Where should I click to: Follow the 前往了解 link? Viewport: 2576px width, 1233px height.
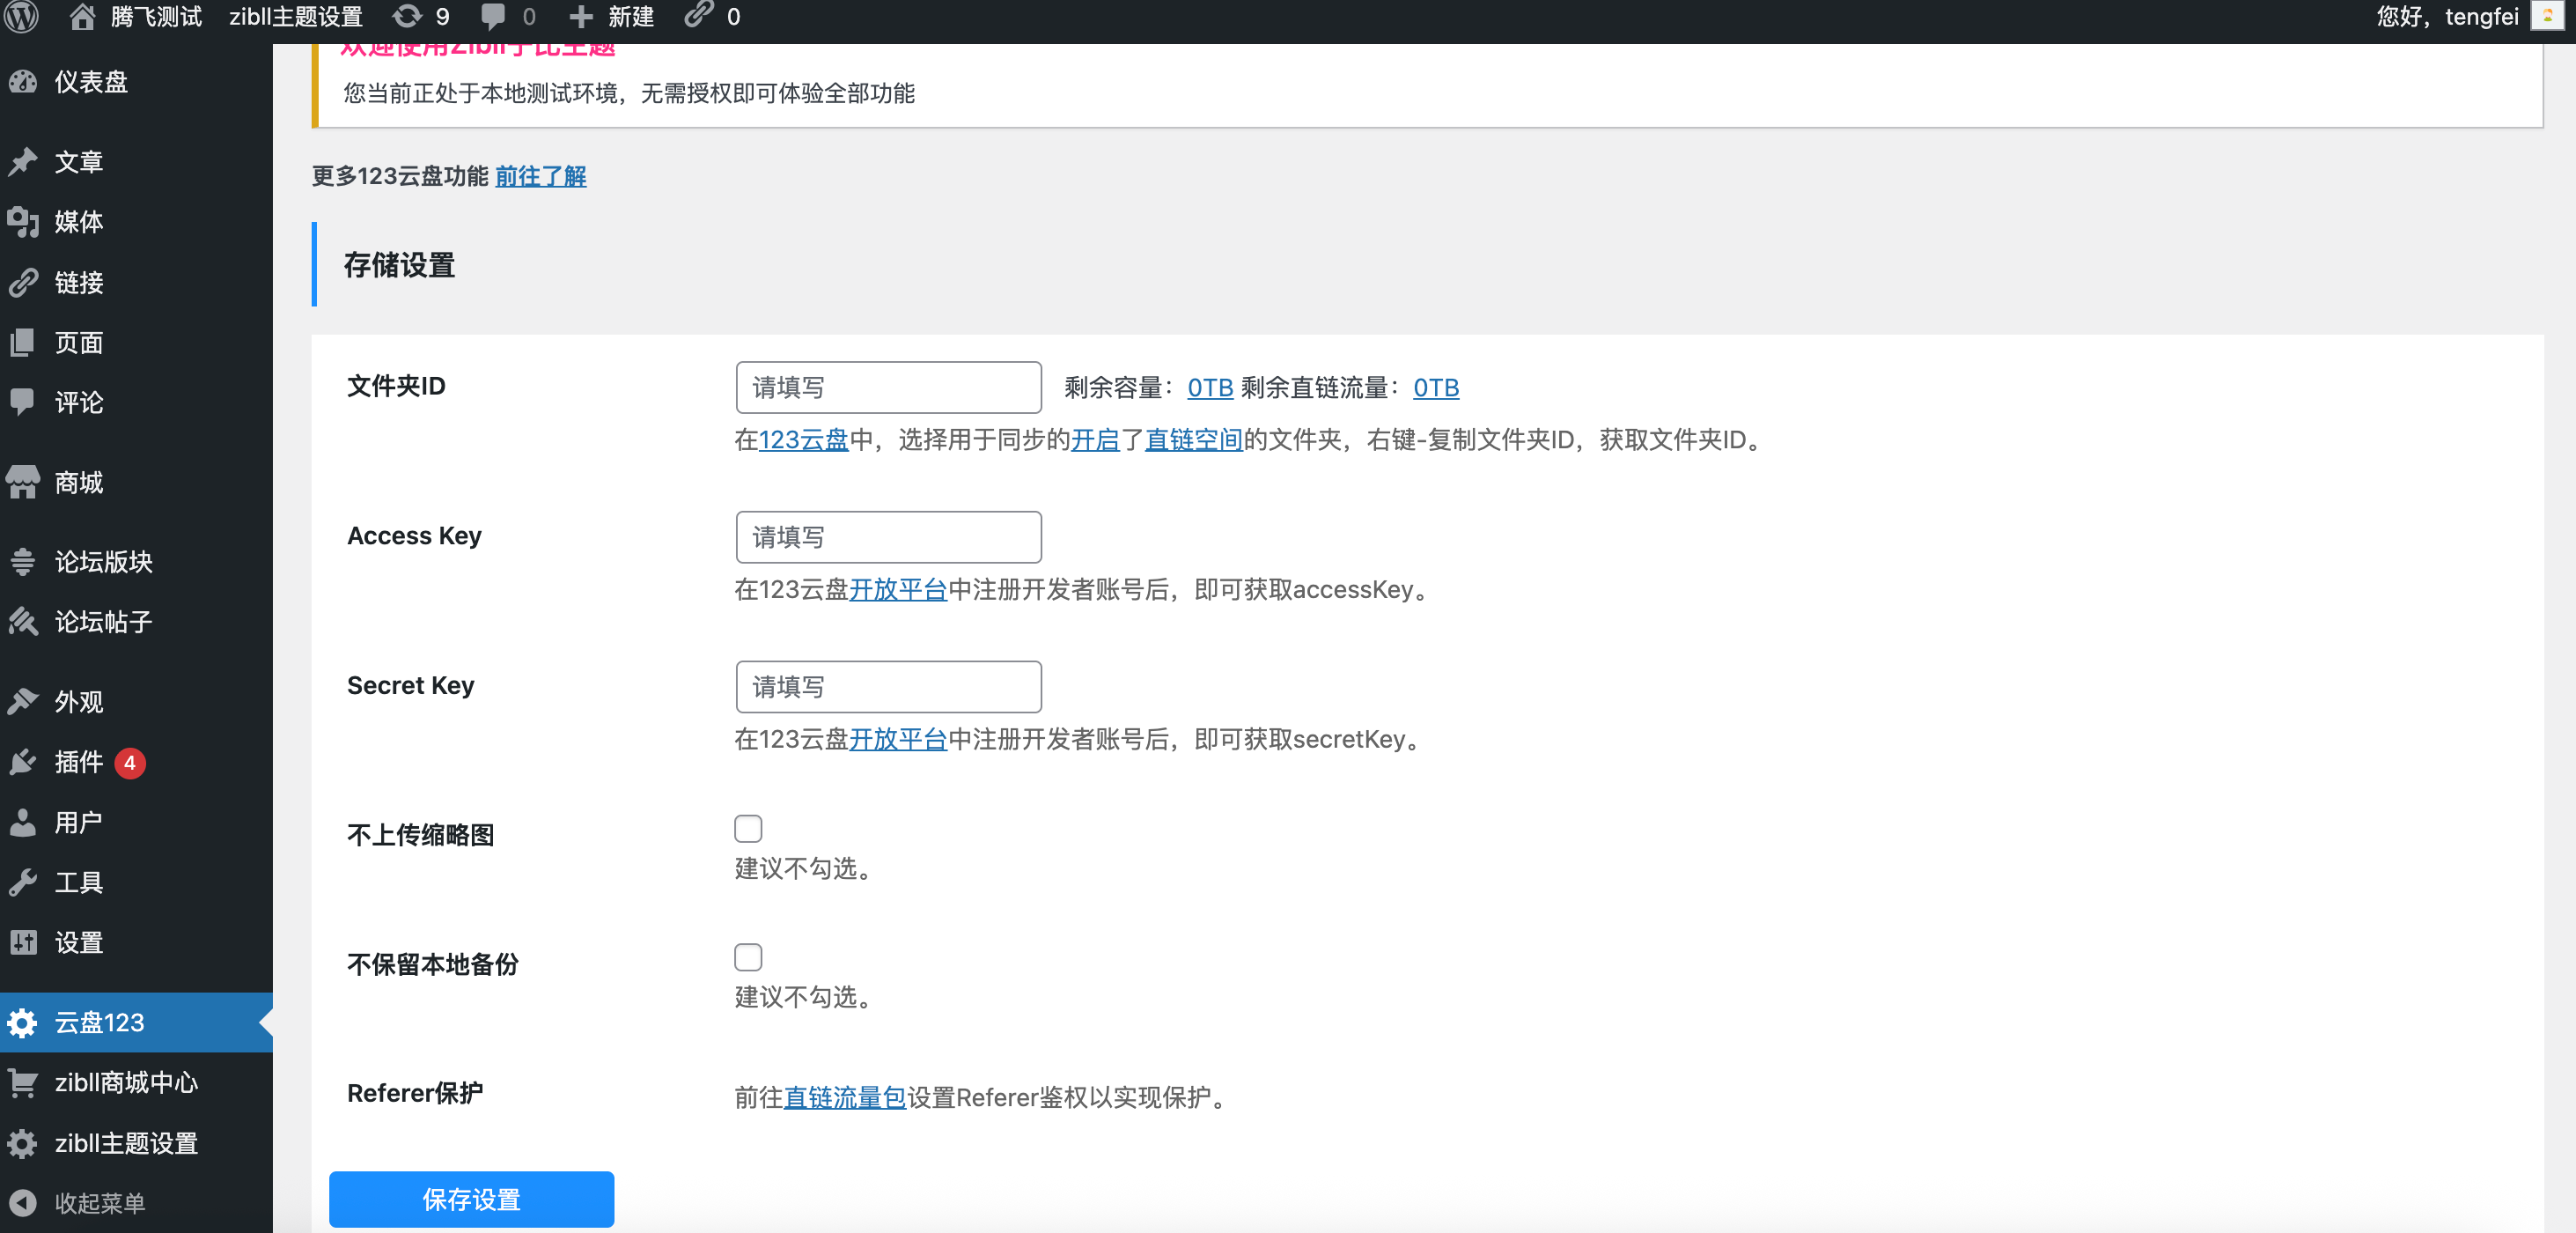click(540, 176)
